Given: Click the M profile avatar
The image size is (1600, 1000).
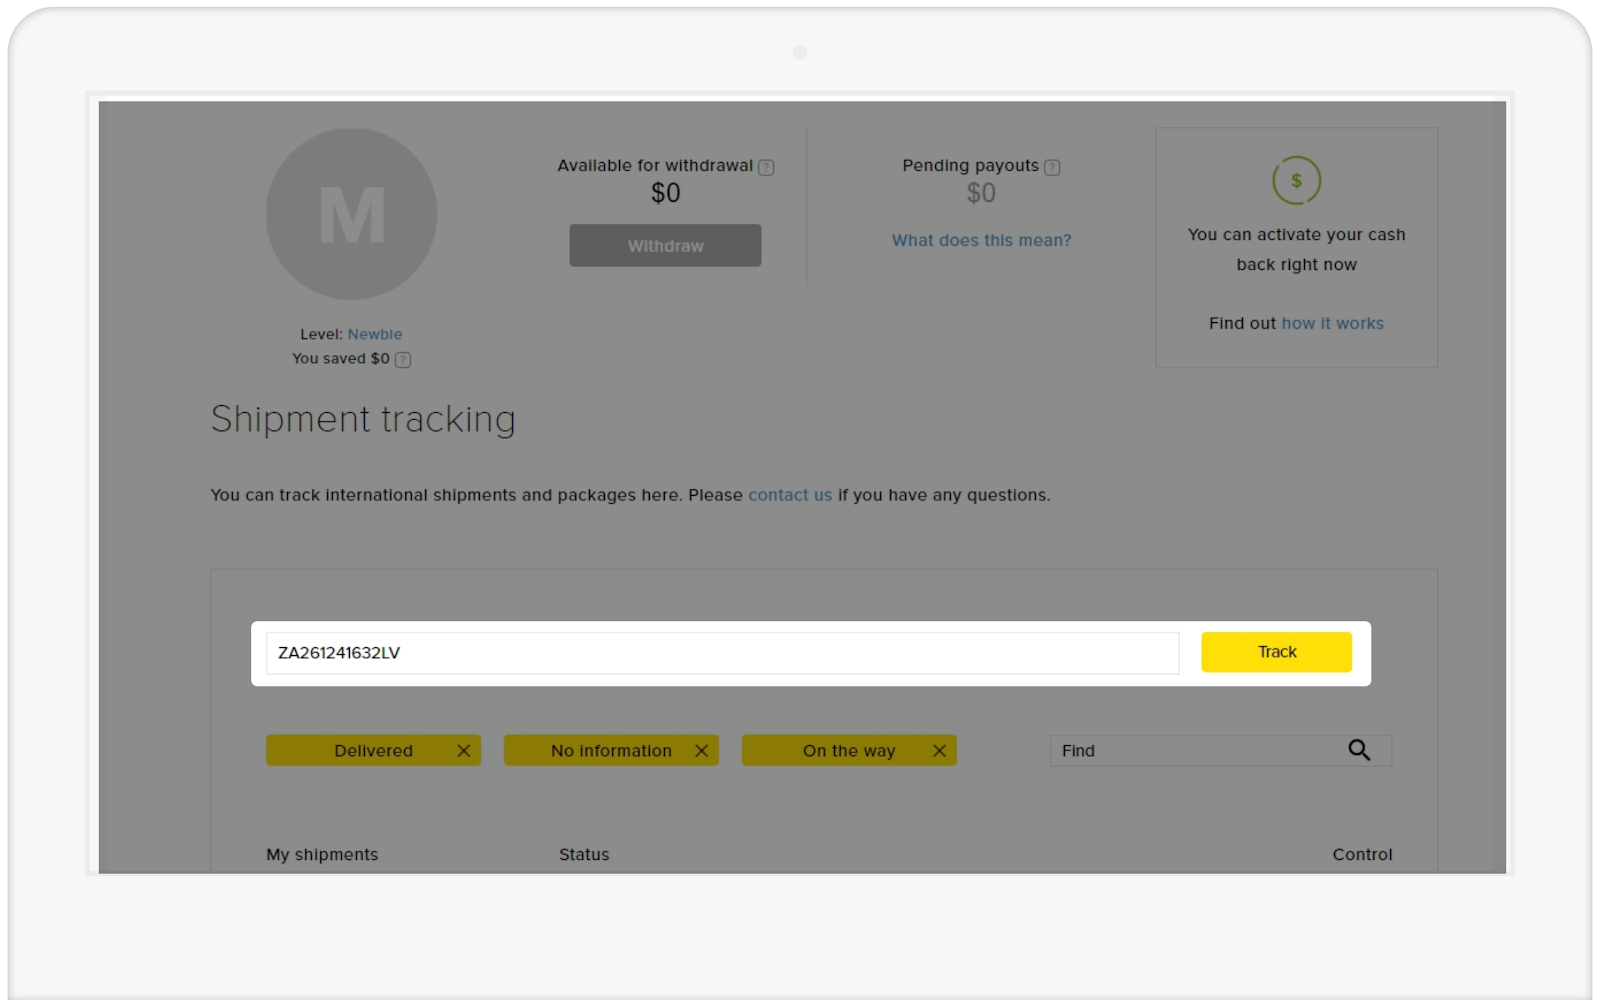Looking at the screenshot, I should coord(351,214).
